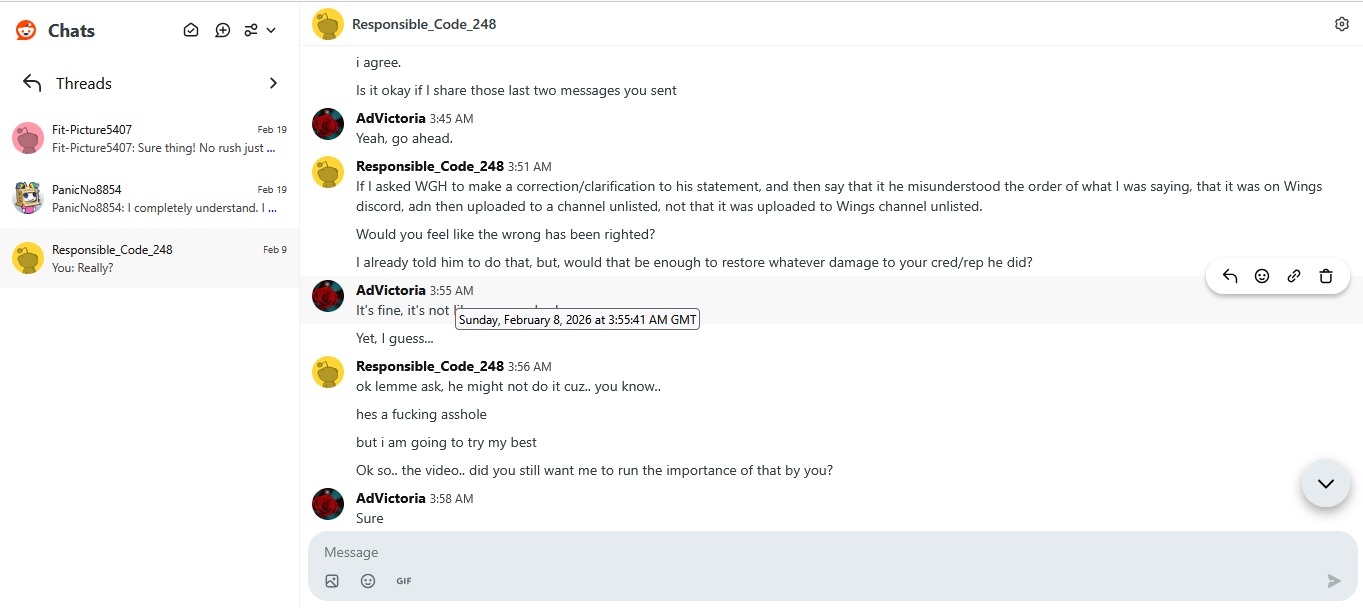Open Fit-Picture5407 conversation
Screen dimensions: 1363x608
click(150, 138)
